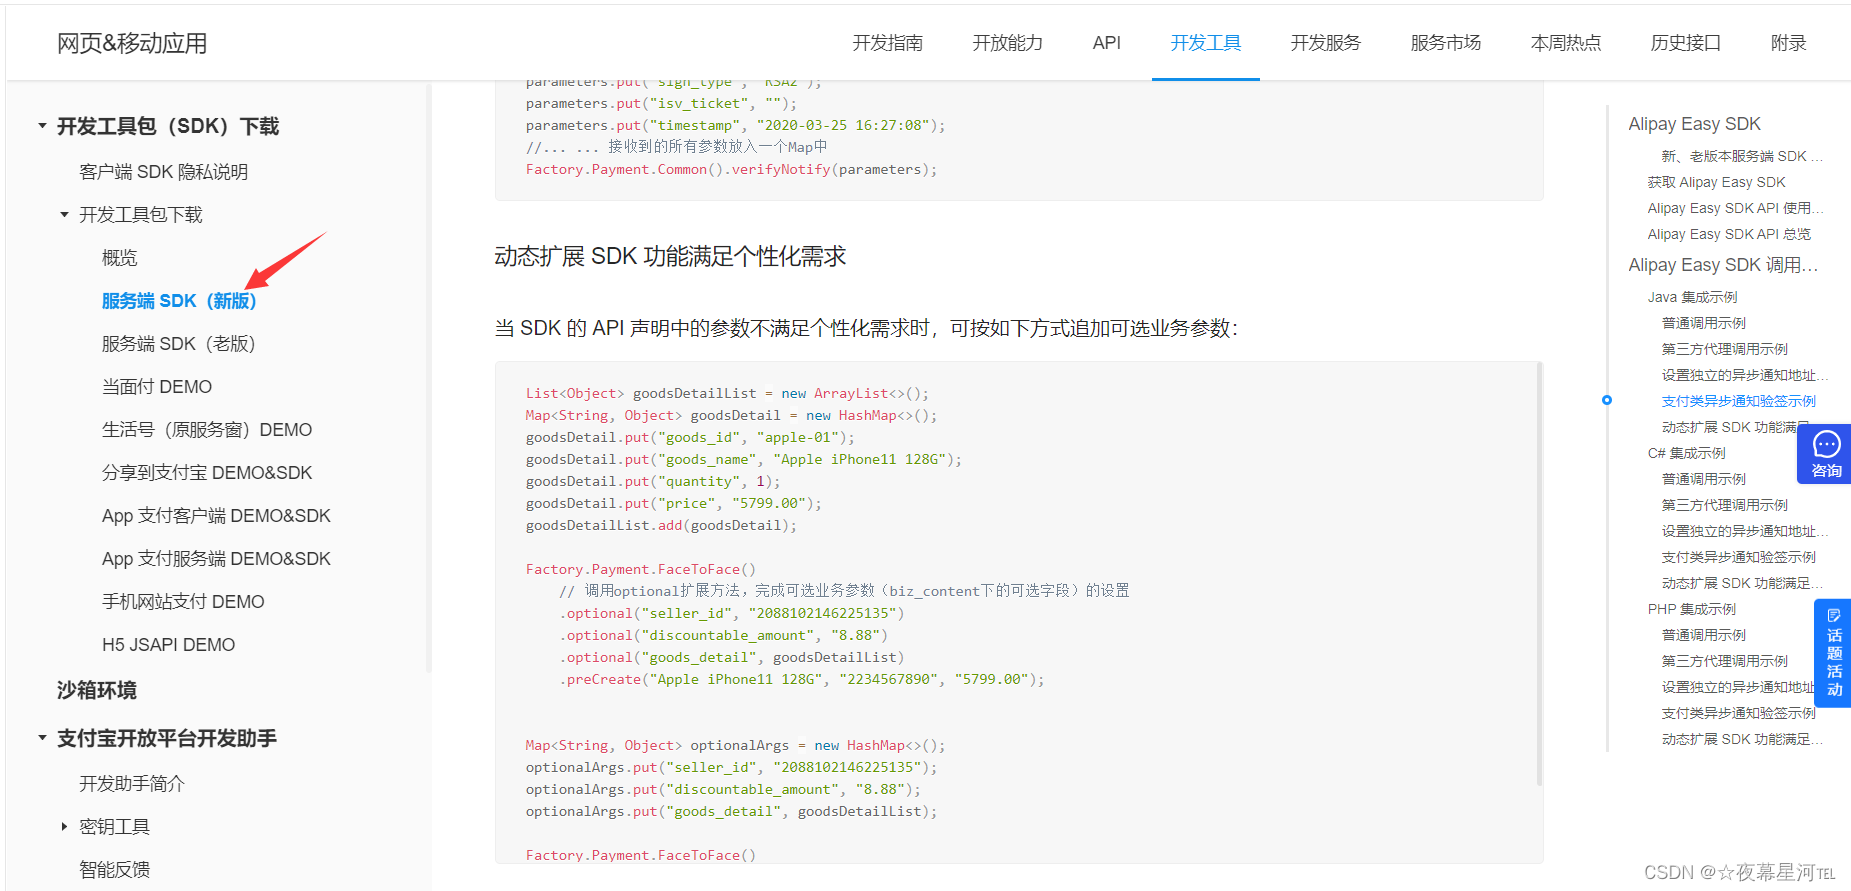Jump to PHP 集成示例 outline link
This screenshot has height=891, width=1851.
coord(1691,609)
